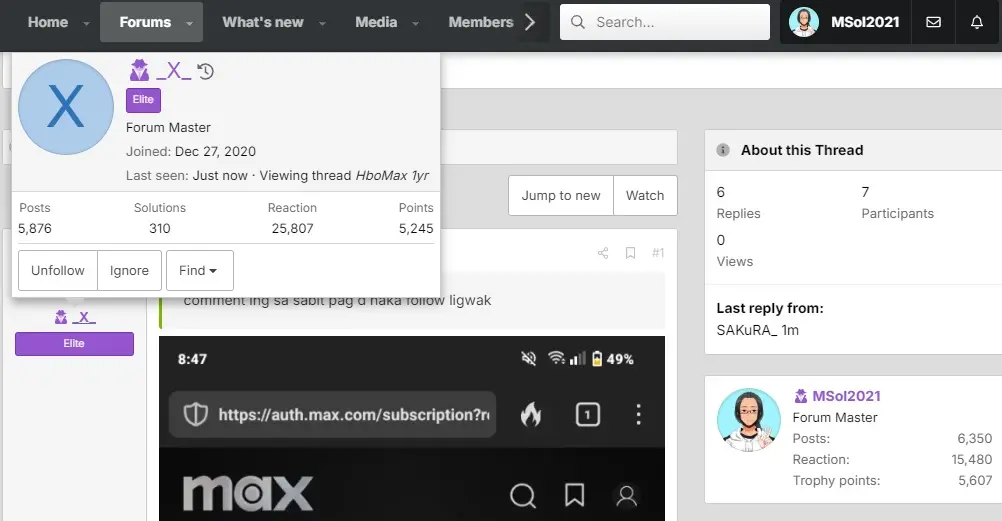Click the max logo in the image
The width and height of the screenshot is (1002, 521).
click(x=248, y=494)
